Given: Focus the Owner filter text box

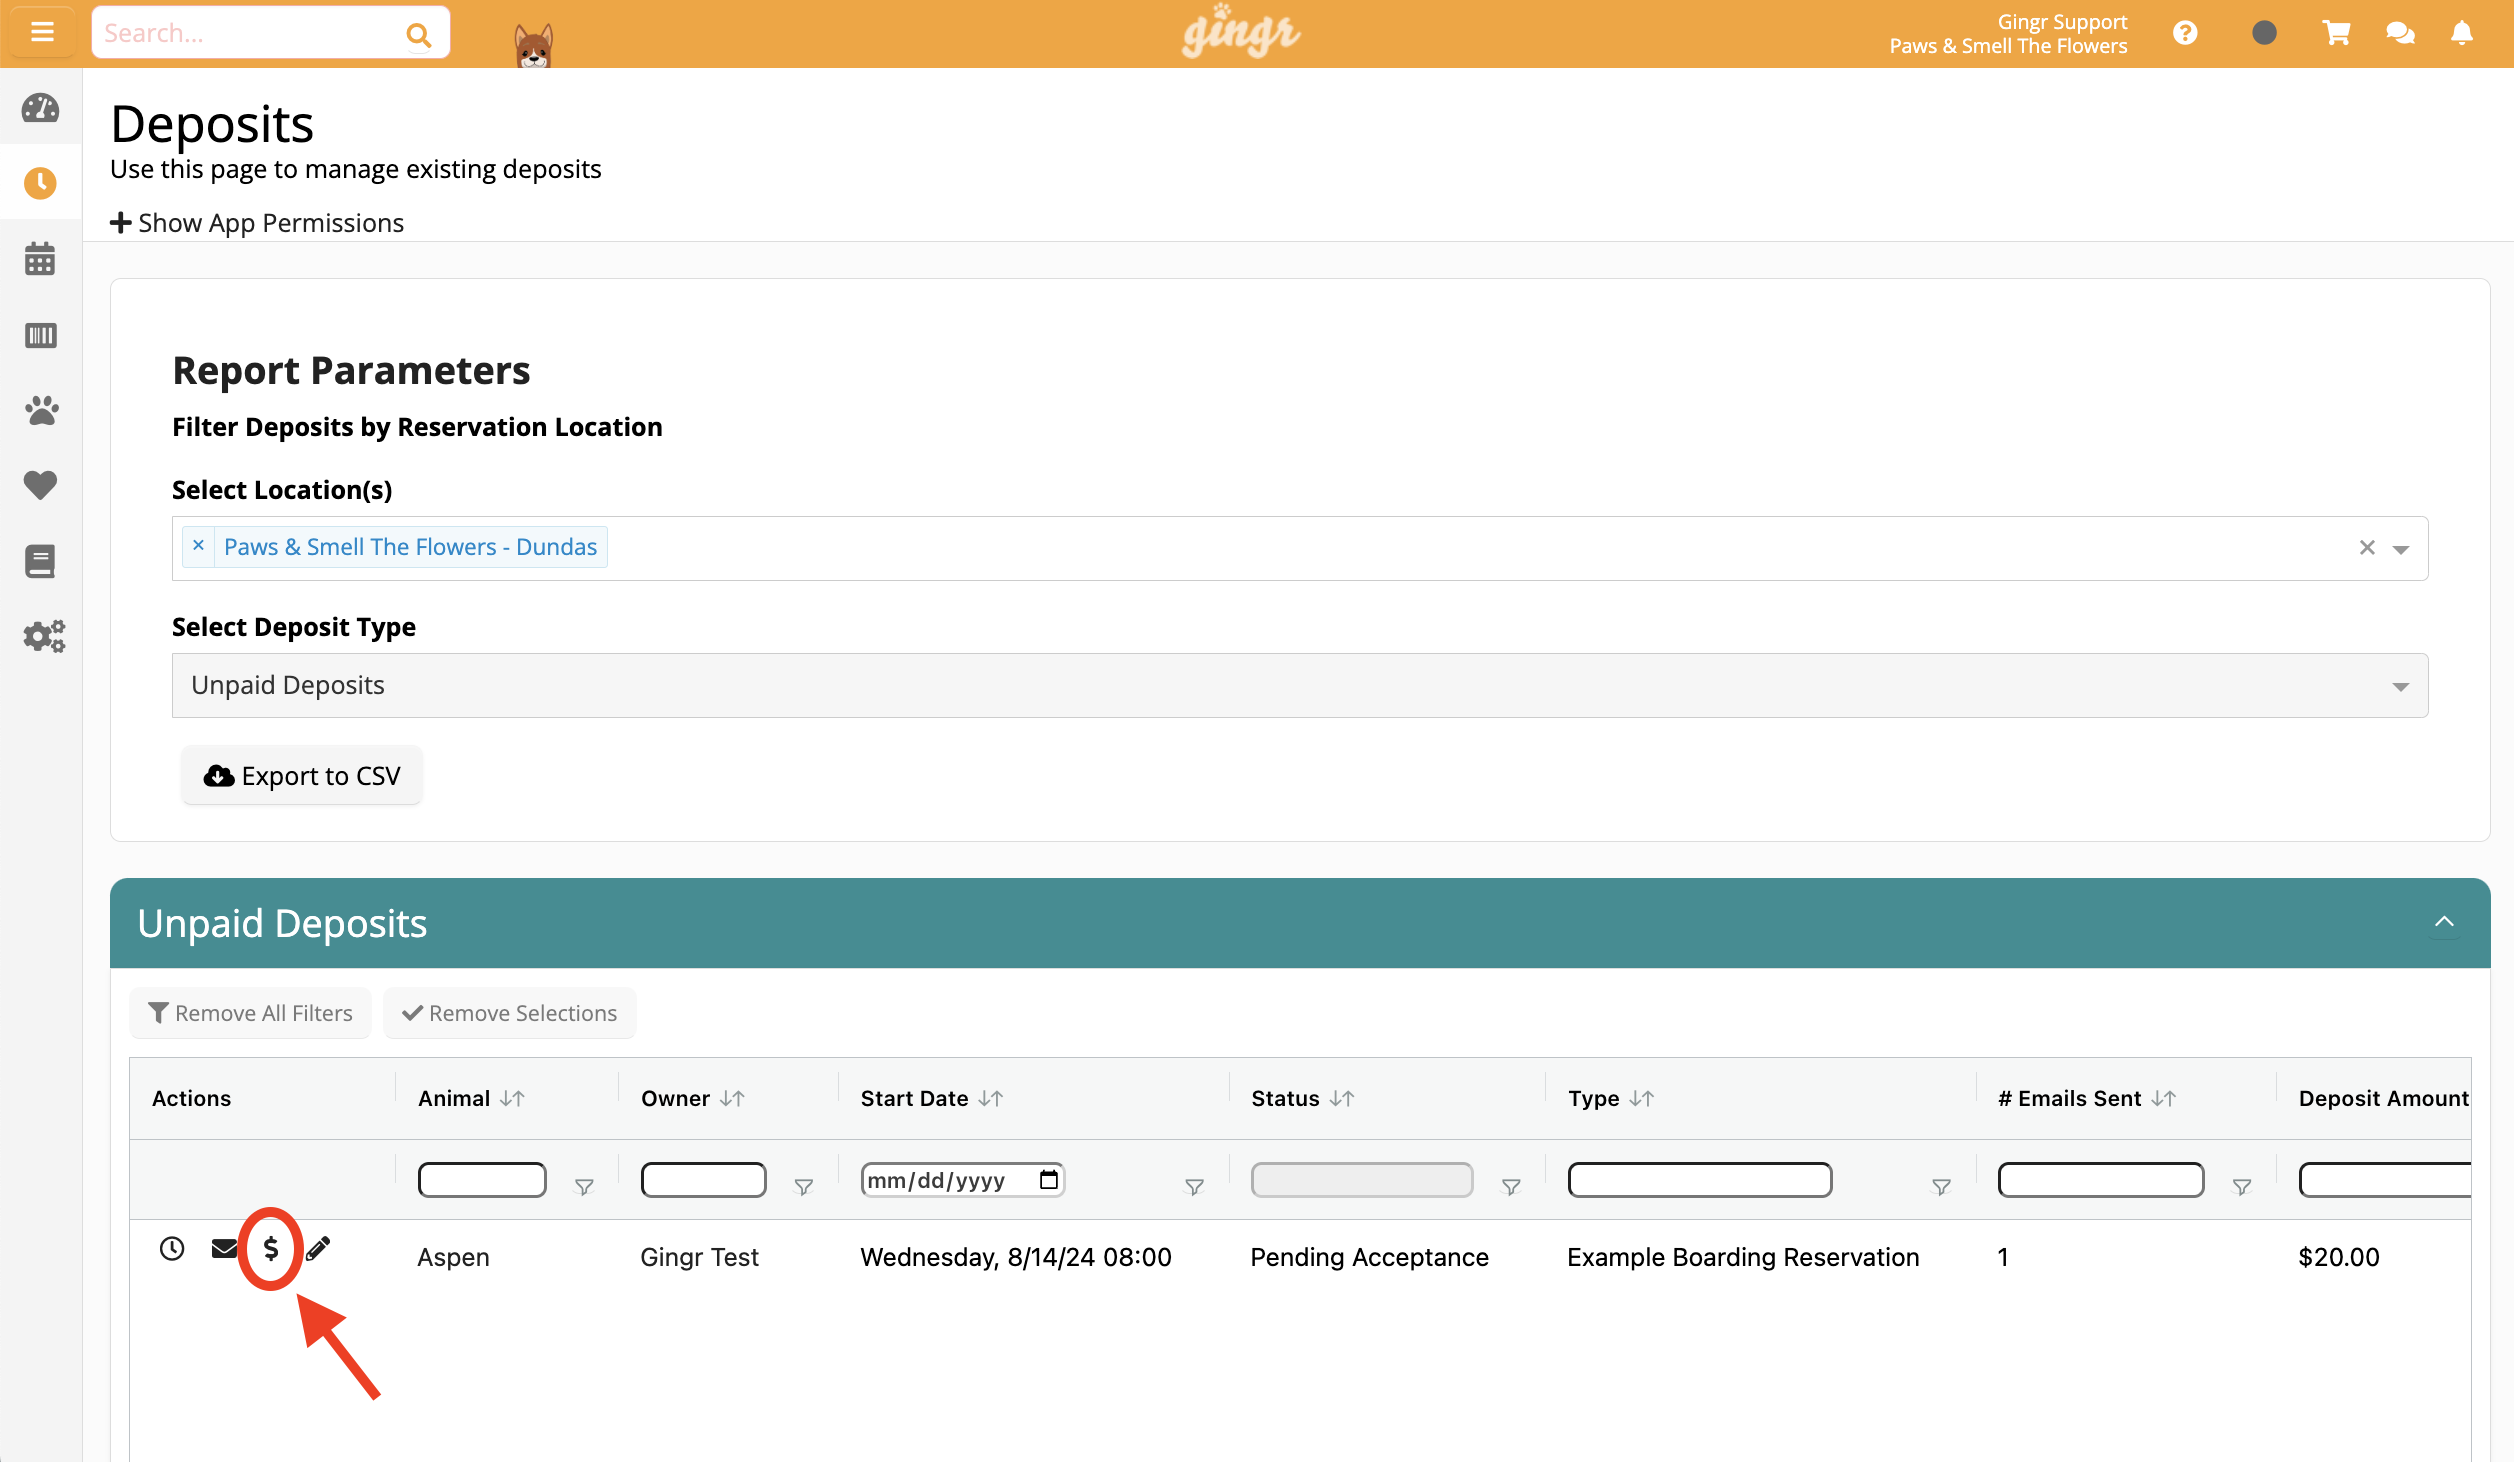Looking at the screenshot, I should tap(704, 1180).
